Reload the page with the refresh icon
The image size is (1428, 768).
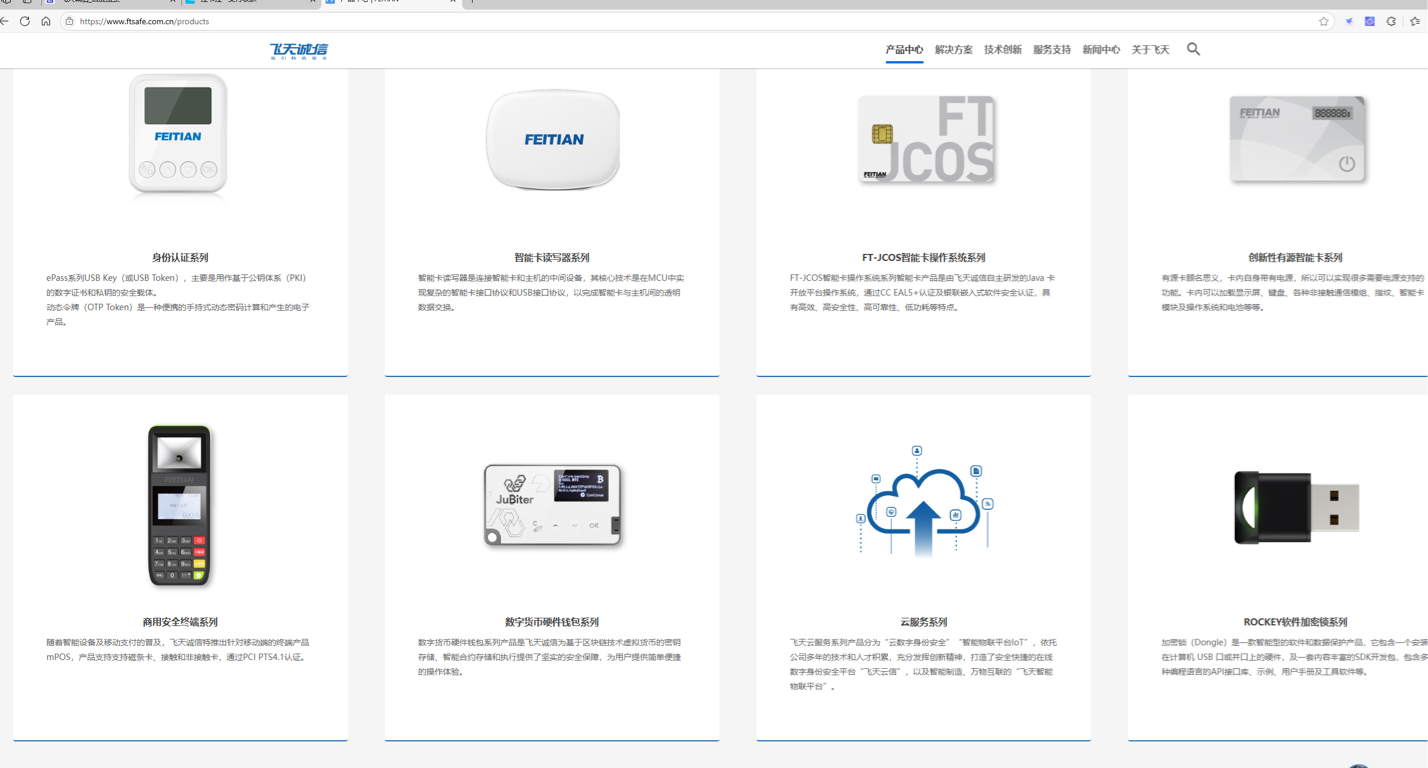pos(25,21)
